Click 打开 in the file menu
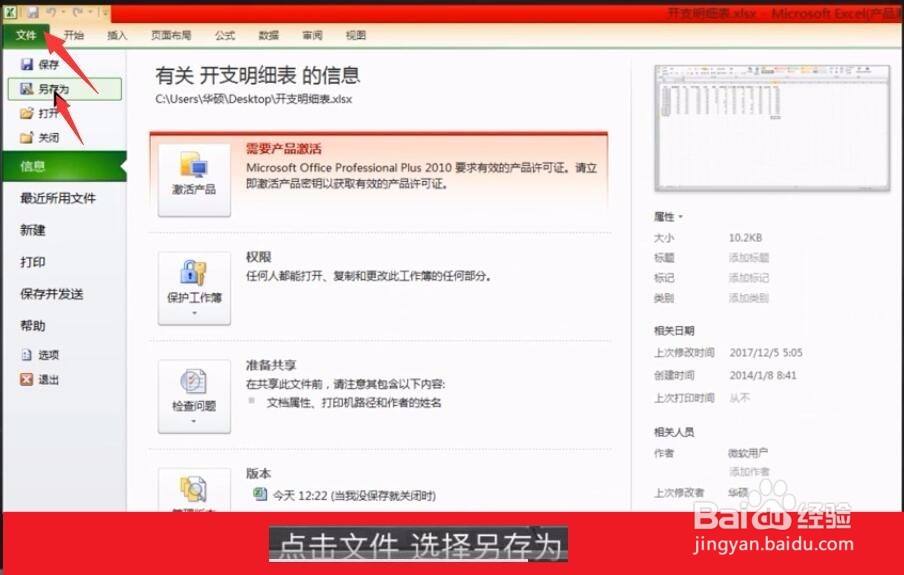The width and height of the screenshot is (904, 575). click(x=40, y=113)
